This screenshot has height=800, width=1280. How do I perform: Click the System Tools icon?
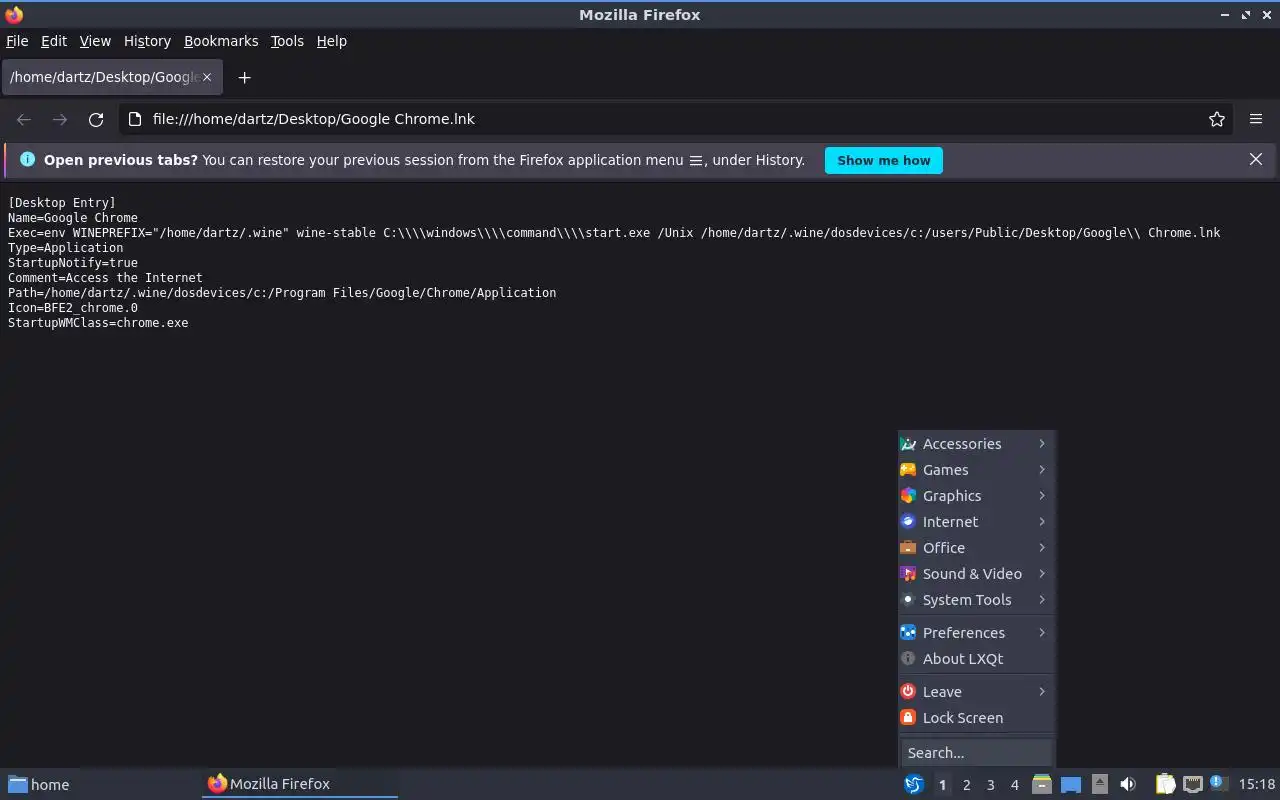pyautogui.click(x=908, y=600)
